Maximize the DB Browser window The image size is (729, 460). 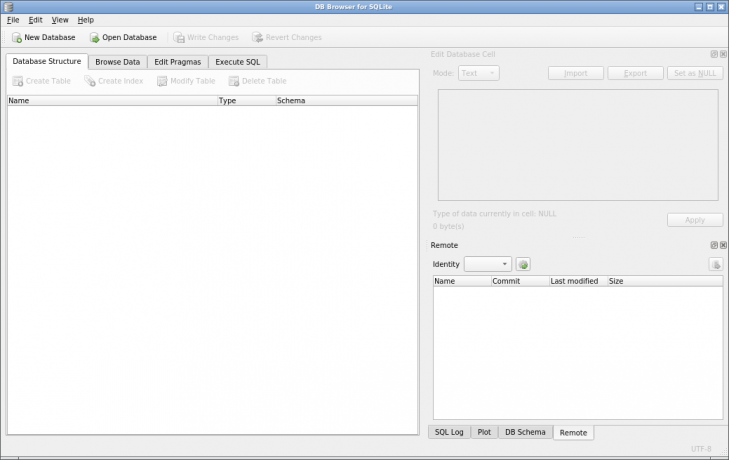pos(710,7)
